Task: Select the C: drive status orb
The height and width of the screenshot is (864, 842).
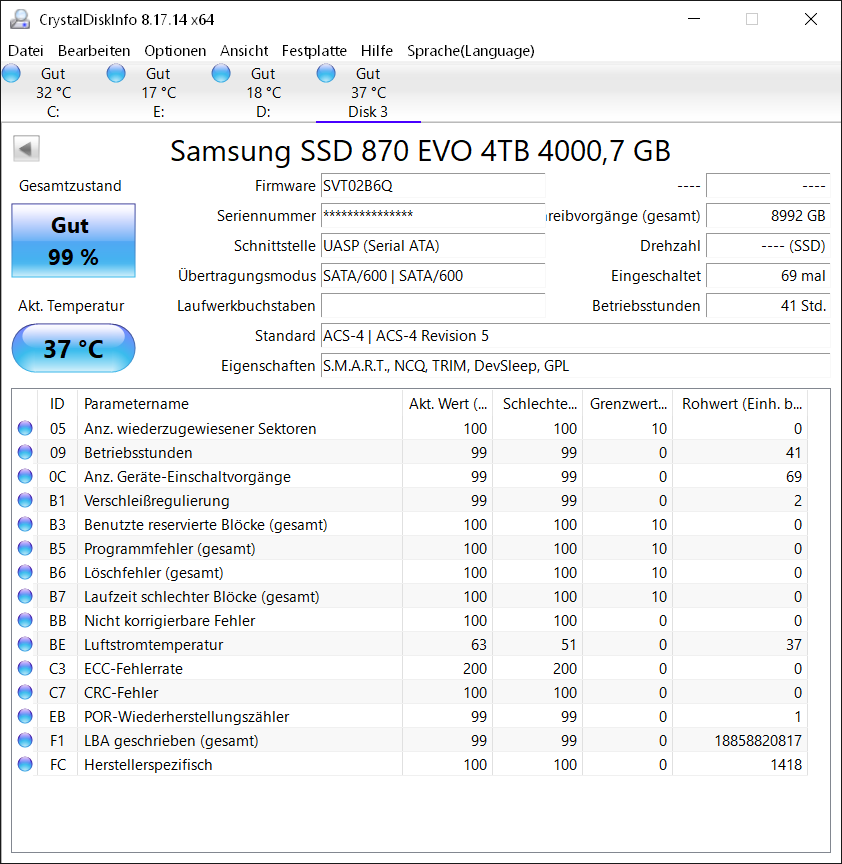Action: pos(11,73)
